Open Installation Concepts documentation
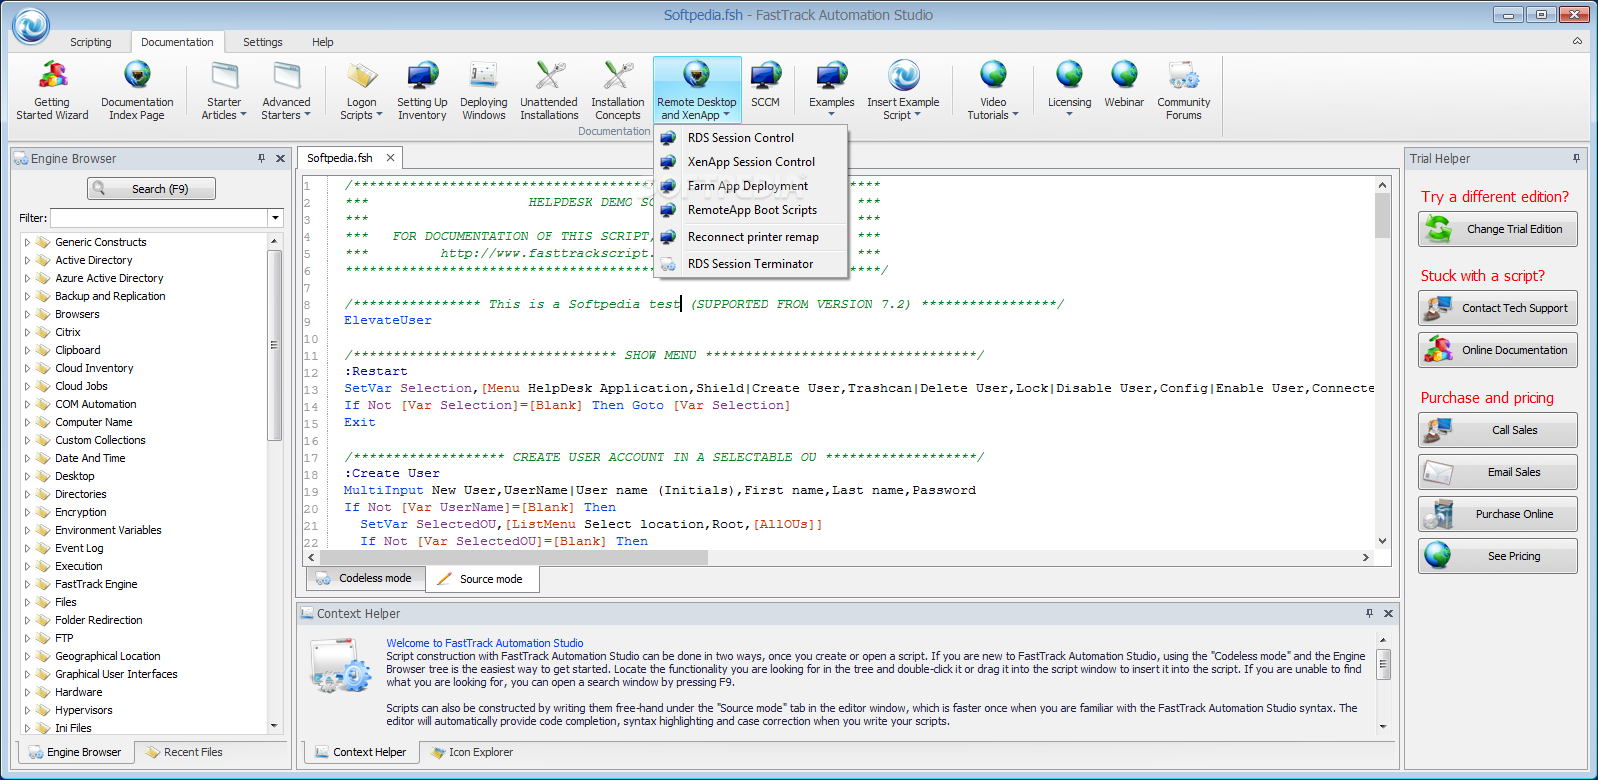This screenshot has width=1598, height=780. [x=618, y=90]
